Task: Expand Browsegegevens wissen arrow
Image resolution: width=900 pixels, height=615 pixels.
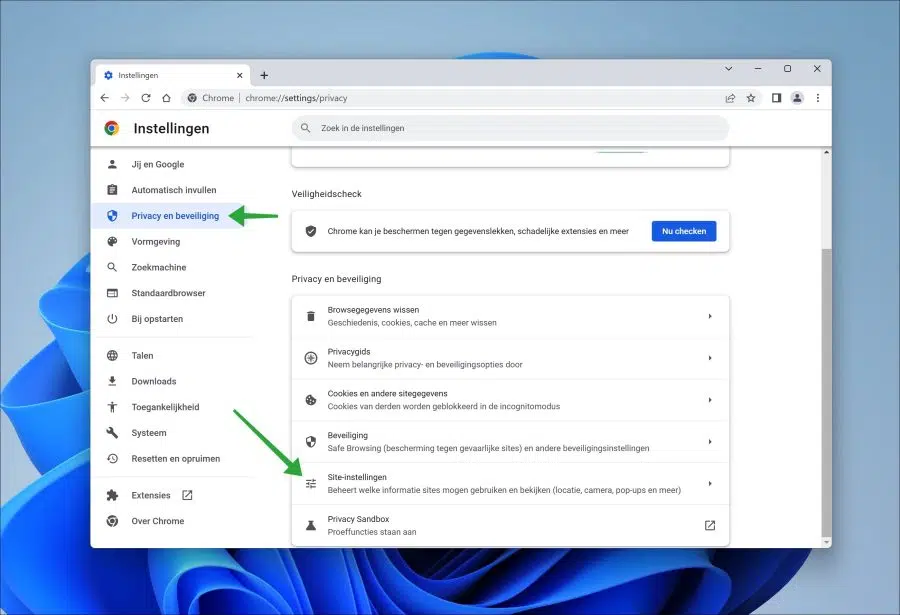Action: pos(710,316)
